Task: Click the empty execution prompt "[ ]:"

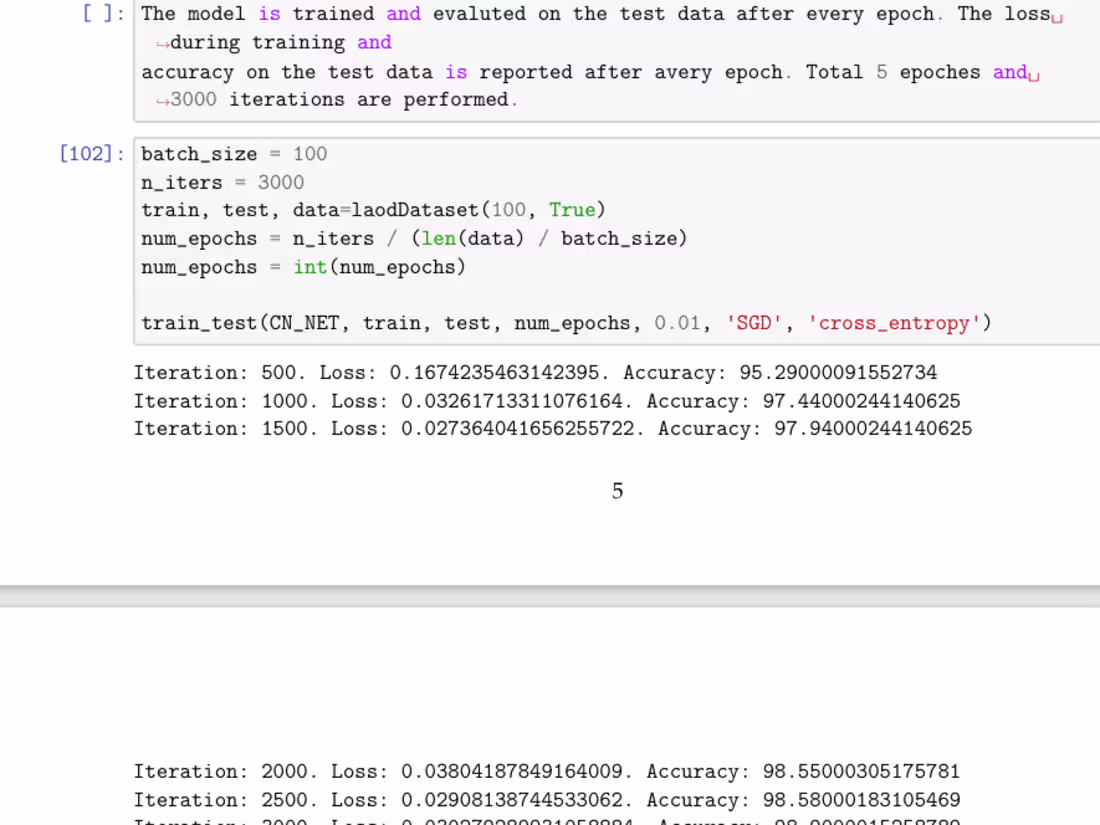Action: point(101,14)
